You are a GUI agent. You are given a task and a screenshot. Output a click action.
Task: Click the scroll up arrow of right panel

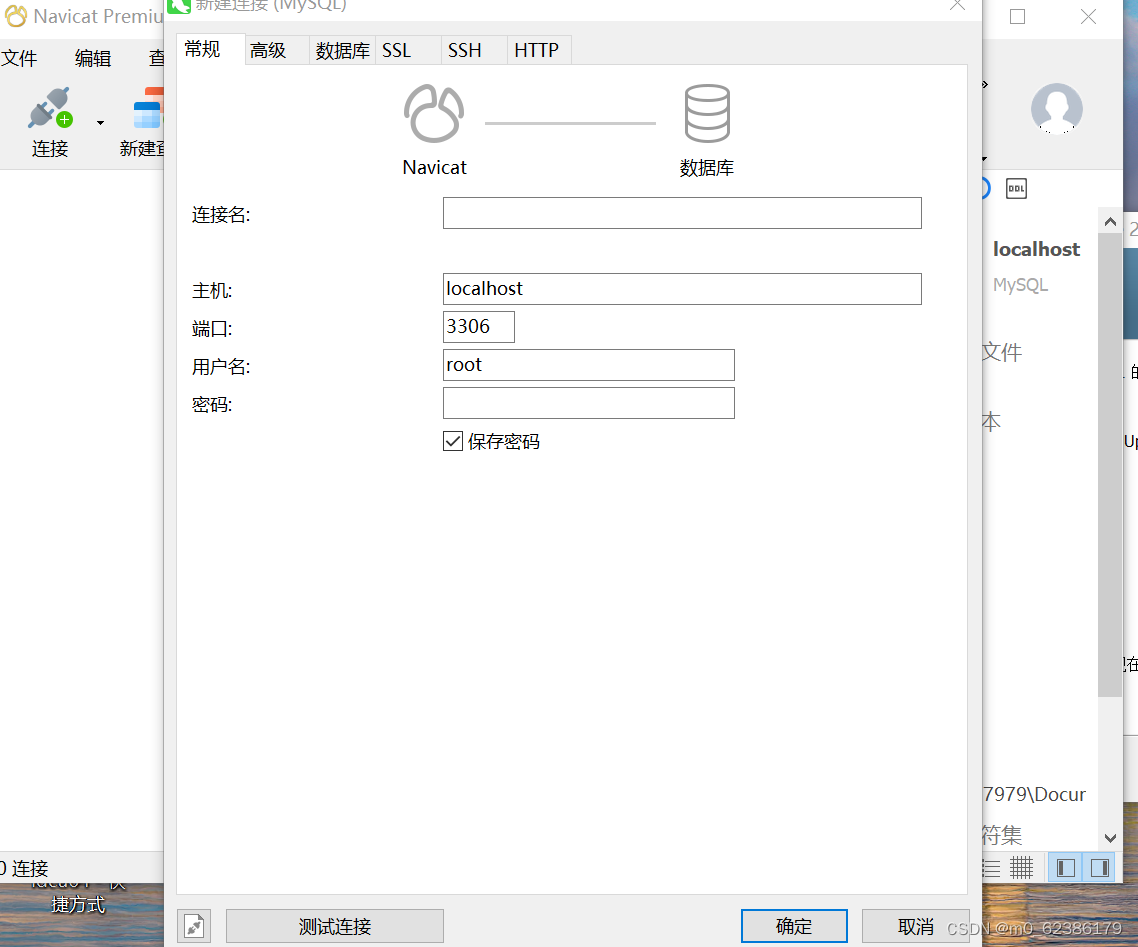(x=1110, y=222)
